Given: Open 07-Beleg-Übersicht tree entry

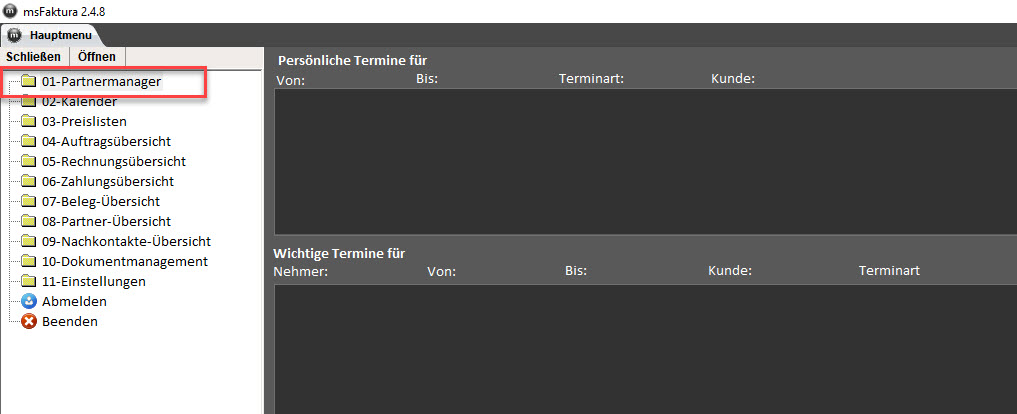Looking at the screenshot, I should [101, 202].
